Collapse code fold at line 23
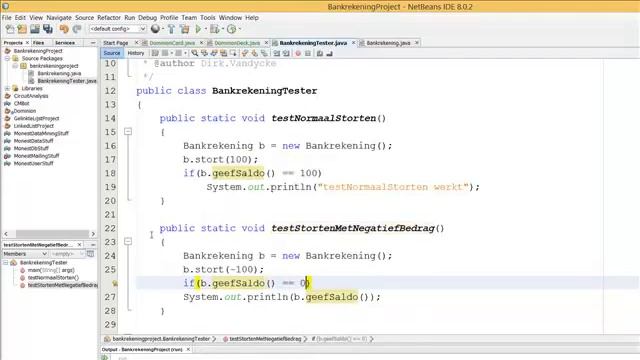Screen dimensions: 640x360 click(128, 242)
